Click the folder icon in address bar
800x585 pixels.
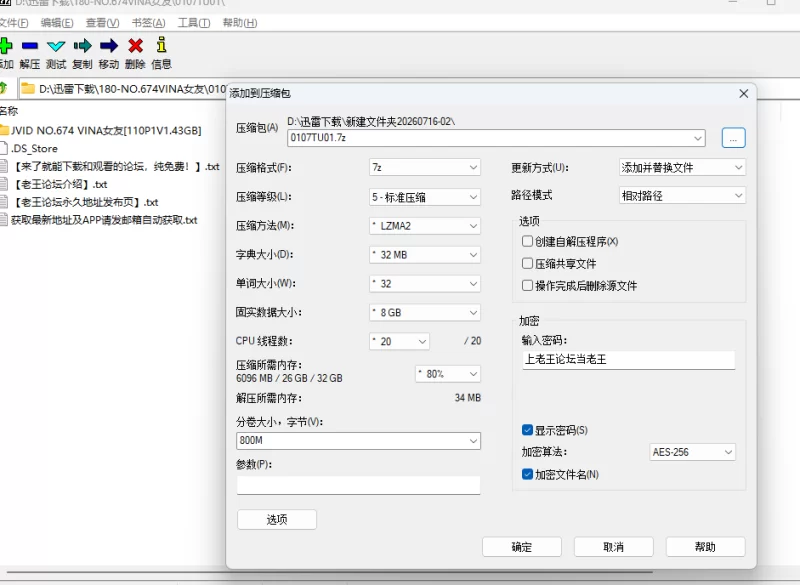pos(28,89)
